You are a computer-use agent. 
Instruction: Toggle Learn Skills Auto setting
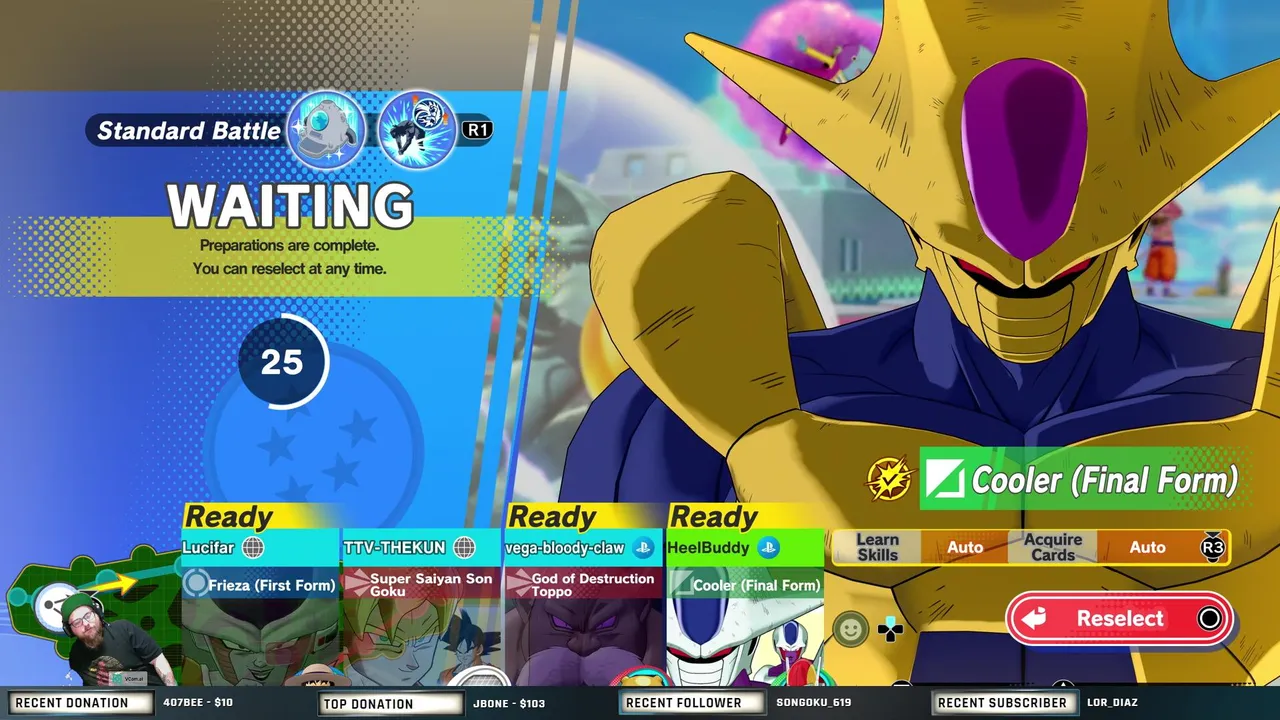[965, 547]
